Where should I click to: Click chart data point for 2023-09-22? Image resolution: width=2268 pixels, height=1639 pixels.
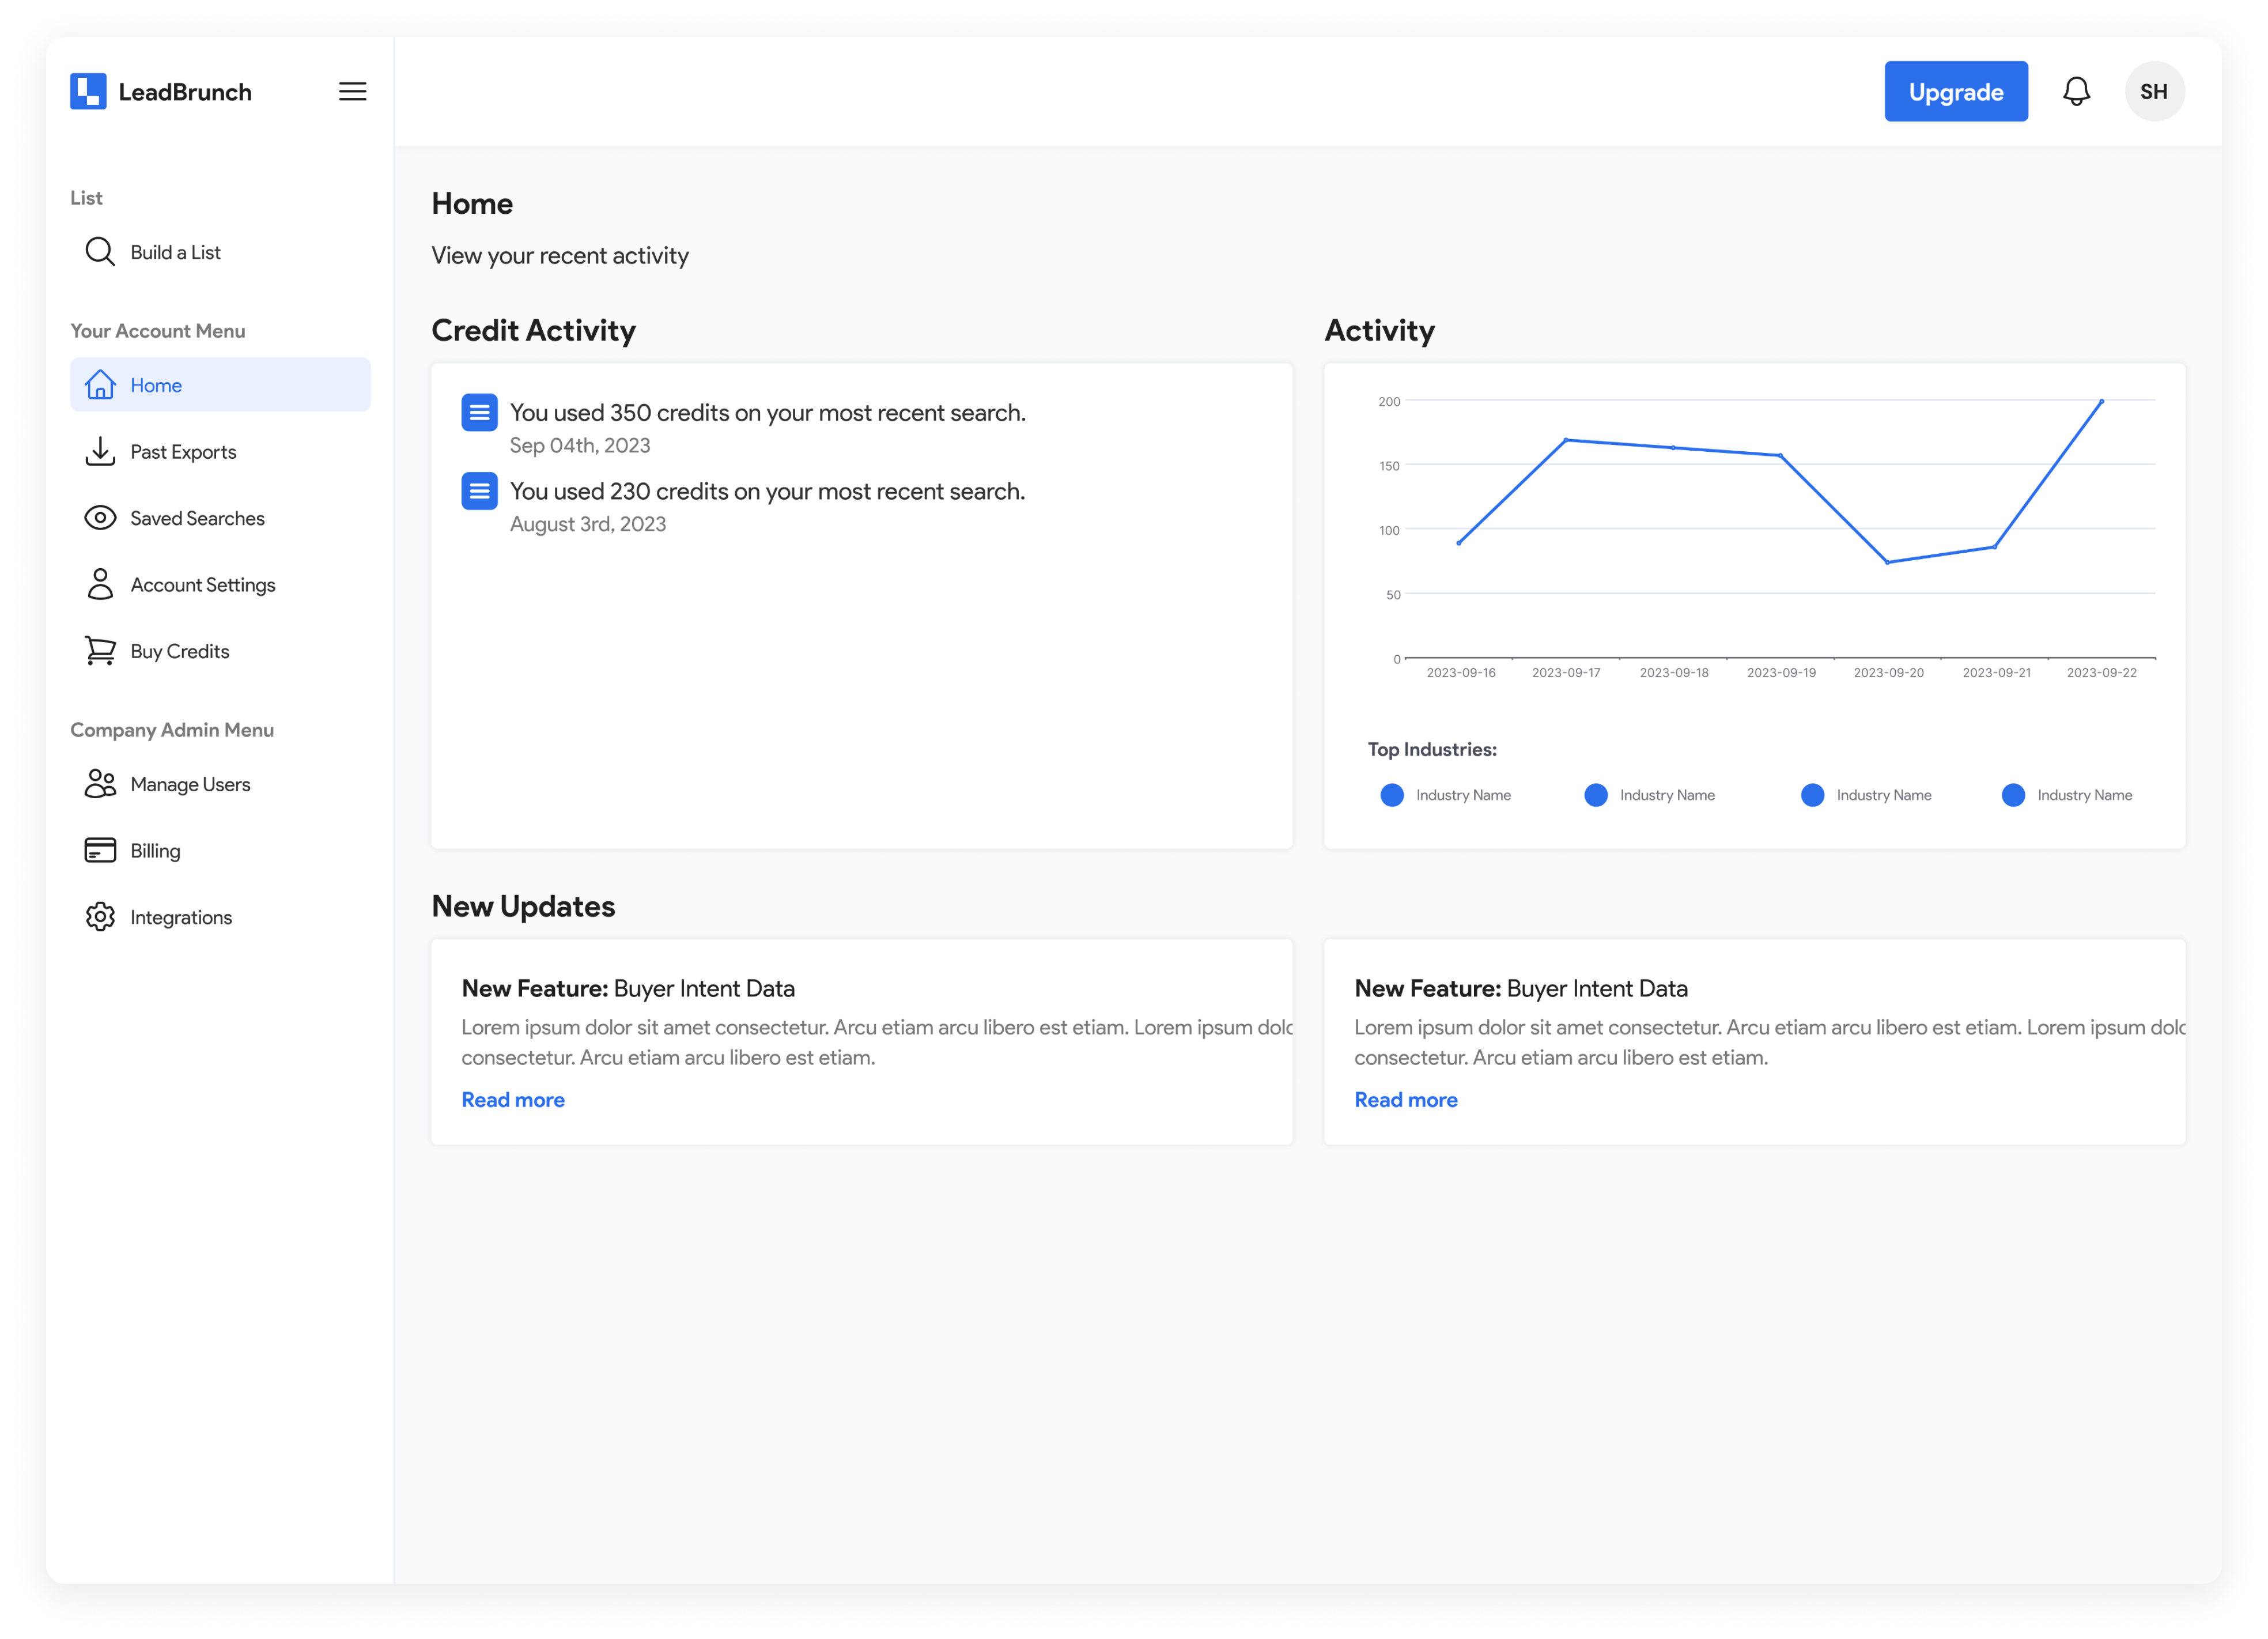tap(2101, 401)
